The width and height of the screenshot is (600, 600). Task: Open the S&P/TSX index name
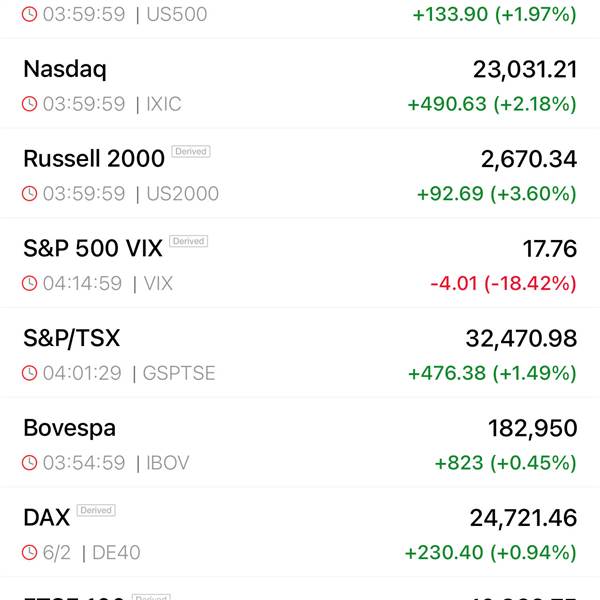point(71,338)
